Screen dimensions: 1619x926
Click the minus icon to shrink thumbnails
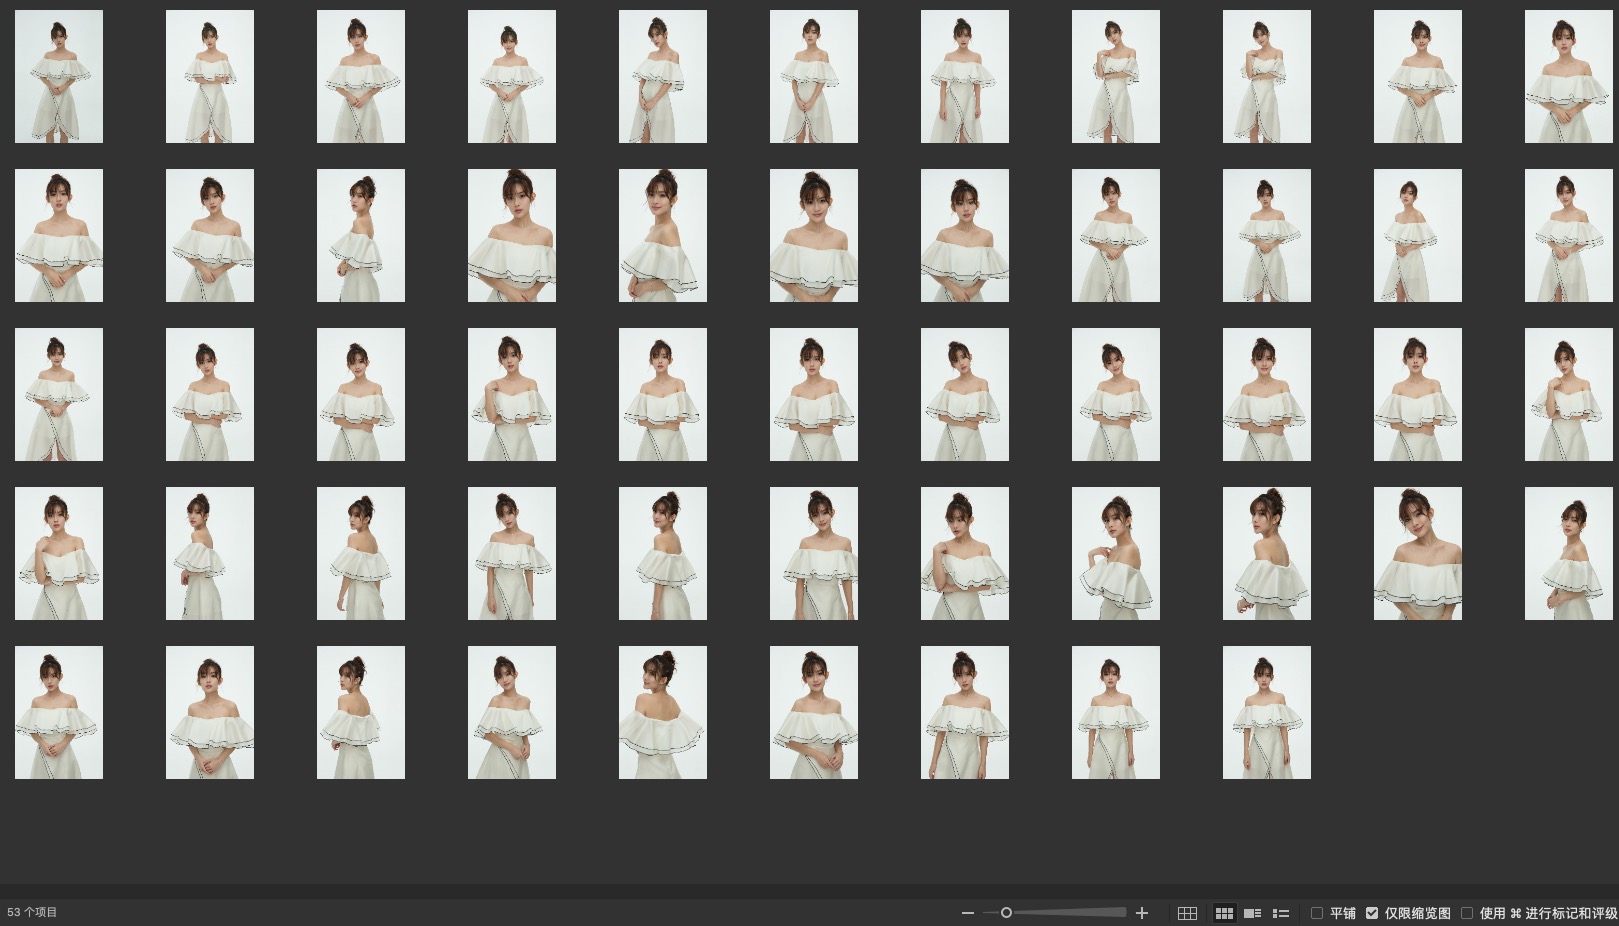pyautogui.click(x=967, y=913)
